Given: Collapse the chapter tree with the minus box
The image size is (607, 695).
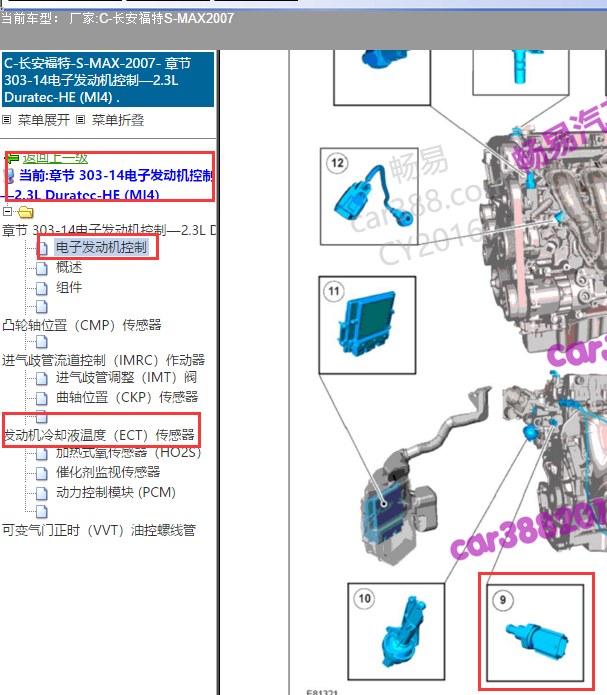Looking at the screenshot, I should pyautogui.click(x=7, y=211).
